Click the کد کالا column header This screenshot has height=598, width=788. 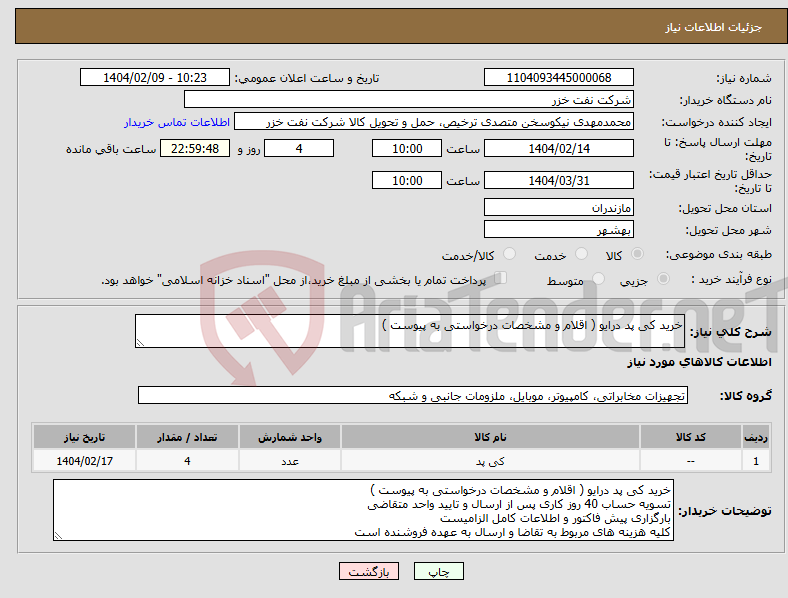click(x=691, y=437)
